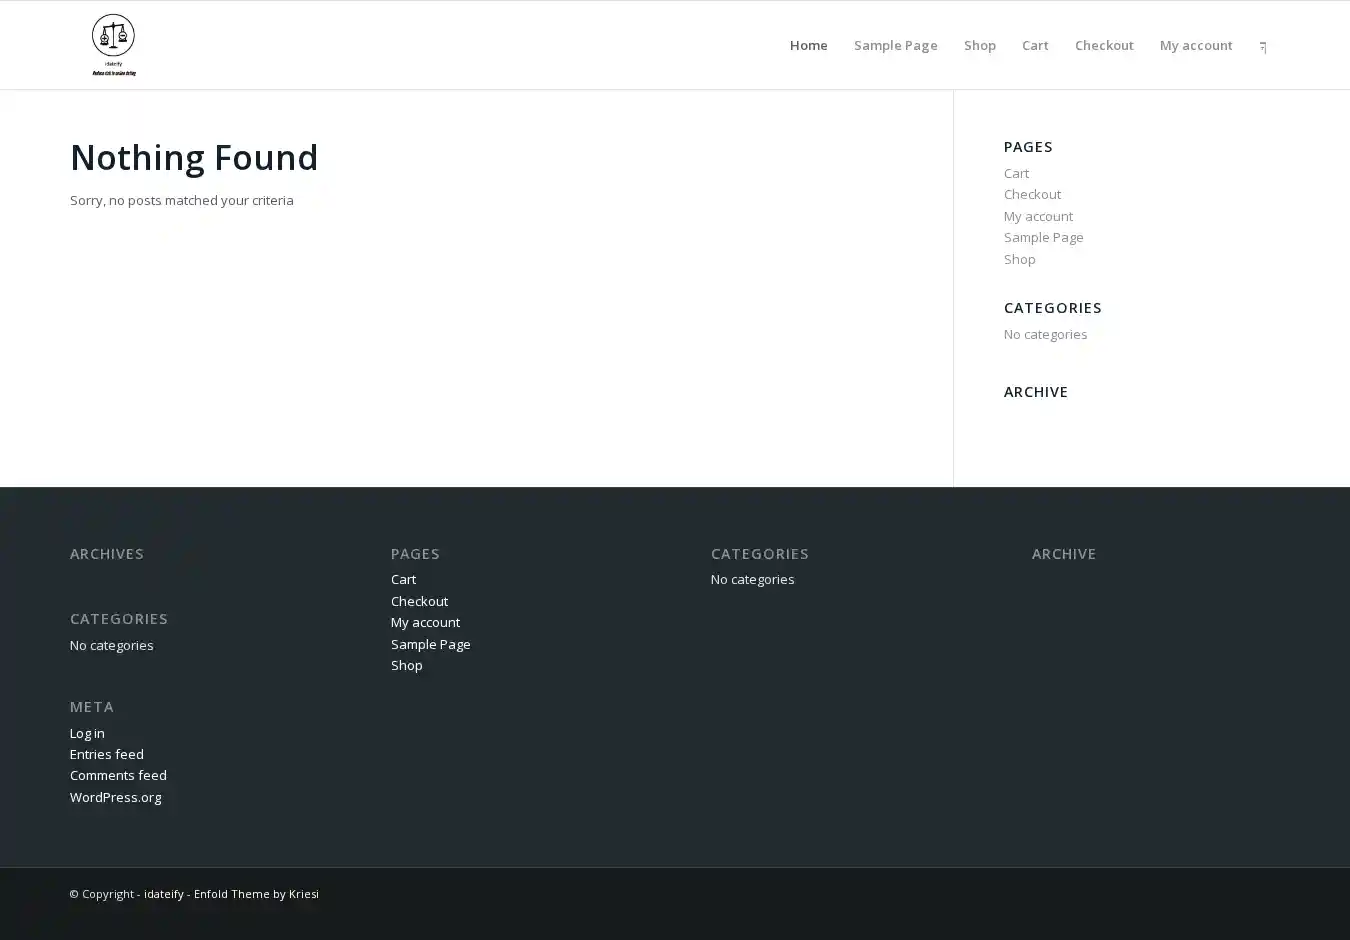This screenshot has height=940, width=1350.
Task: Open Checkout link in sidebar Pages list
Action: tap(1032, 194)
